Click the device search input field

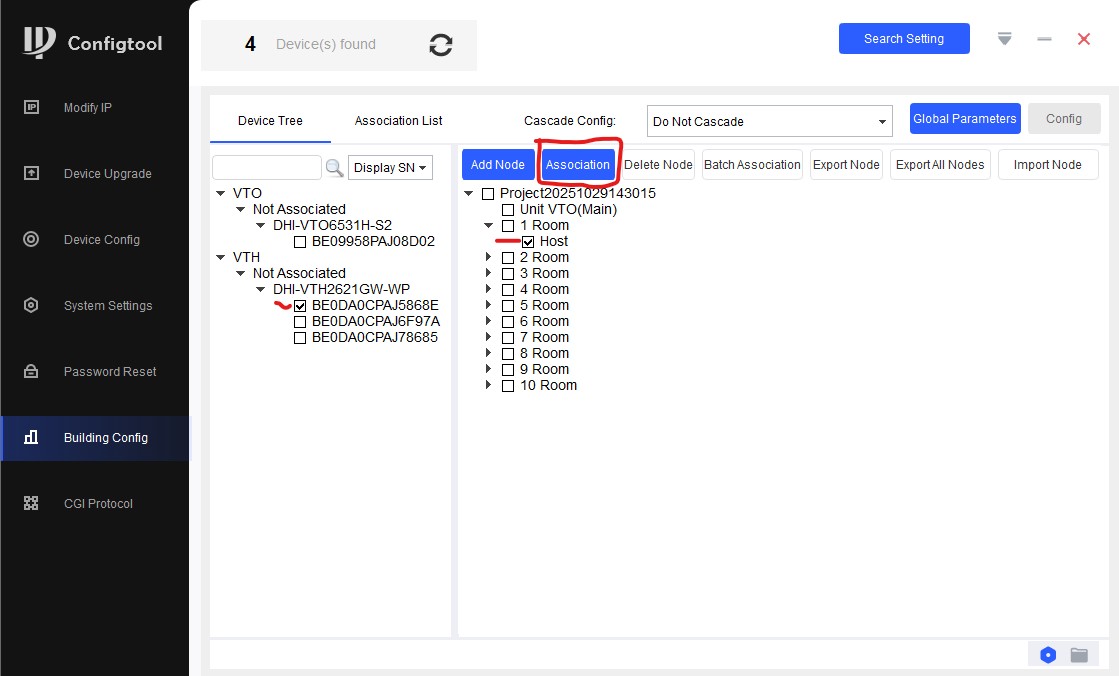(x=266, y=168)
